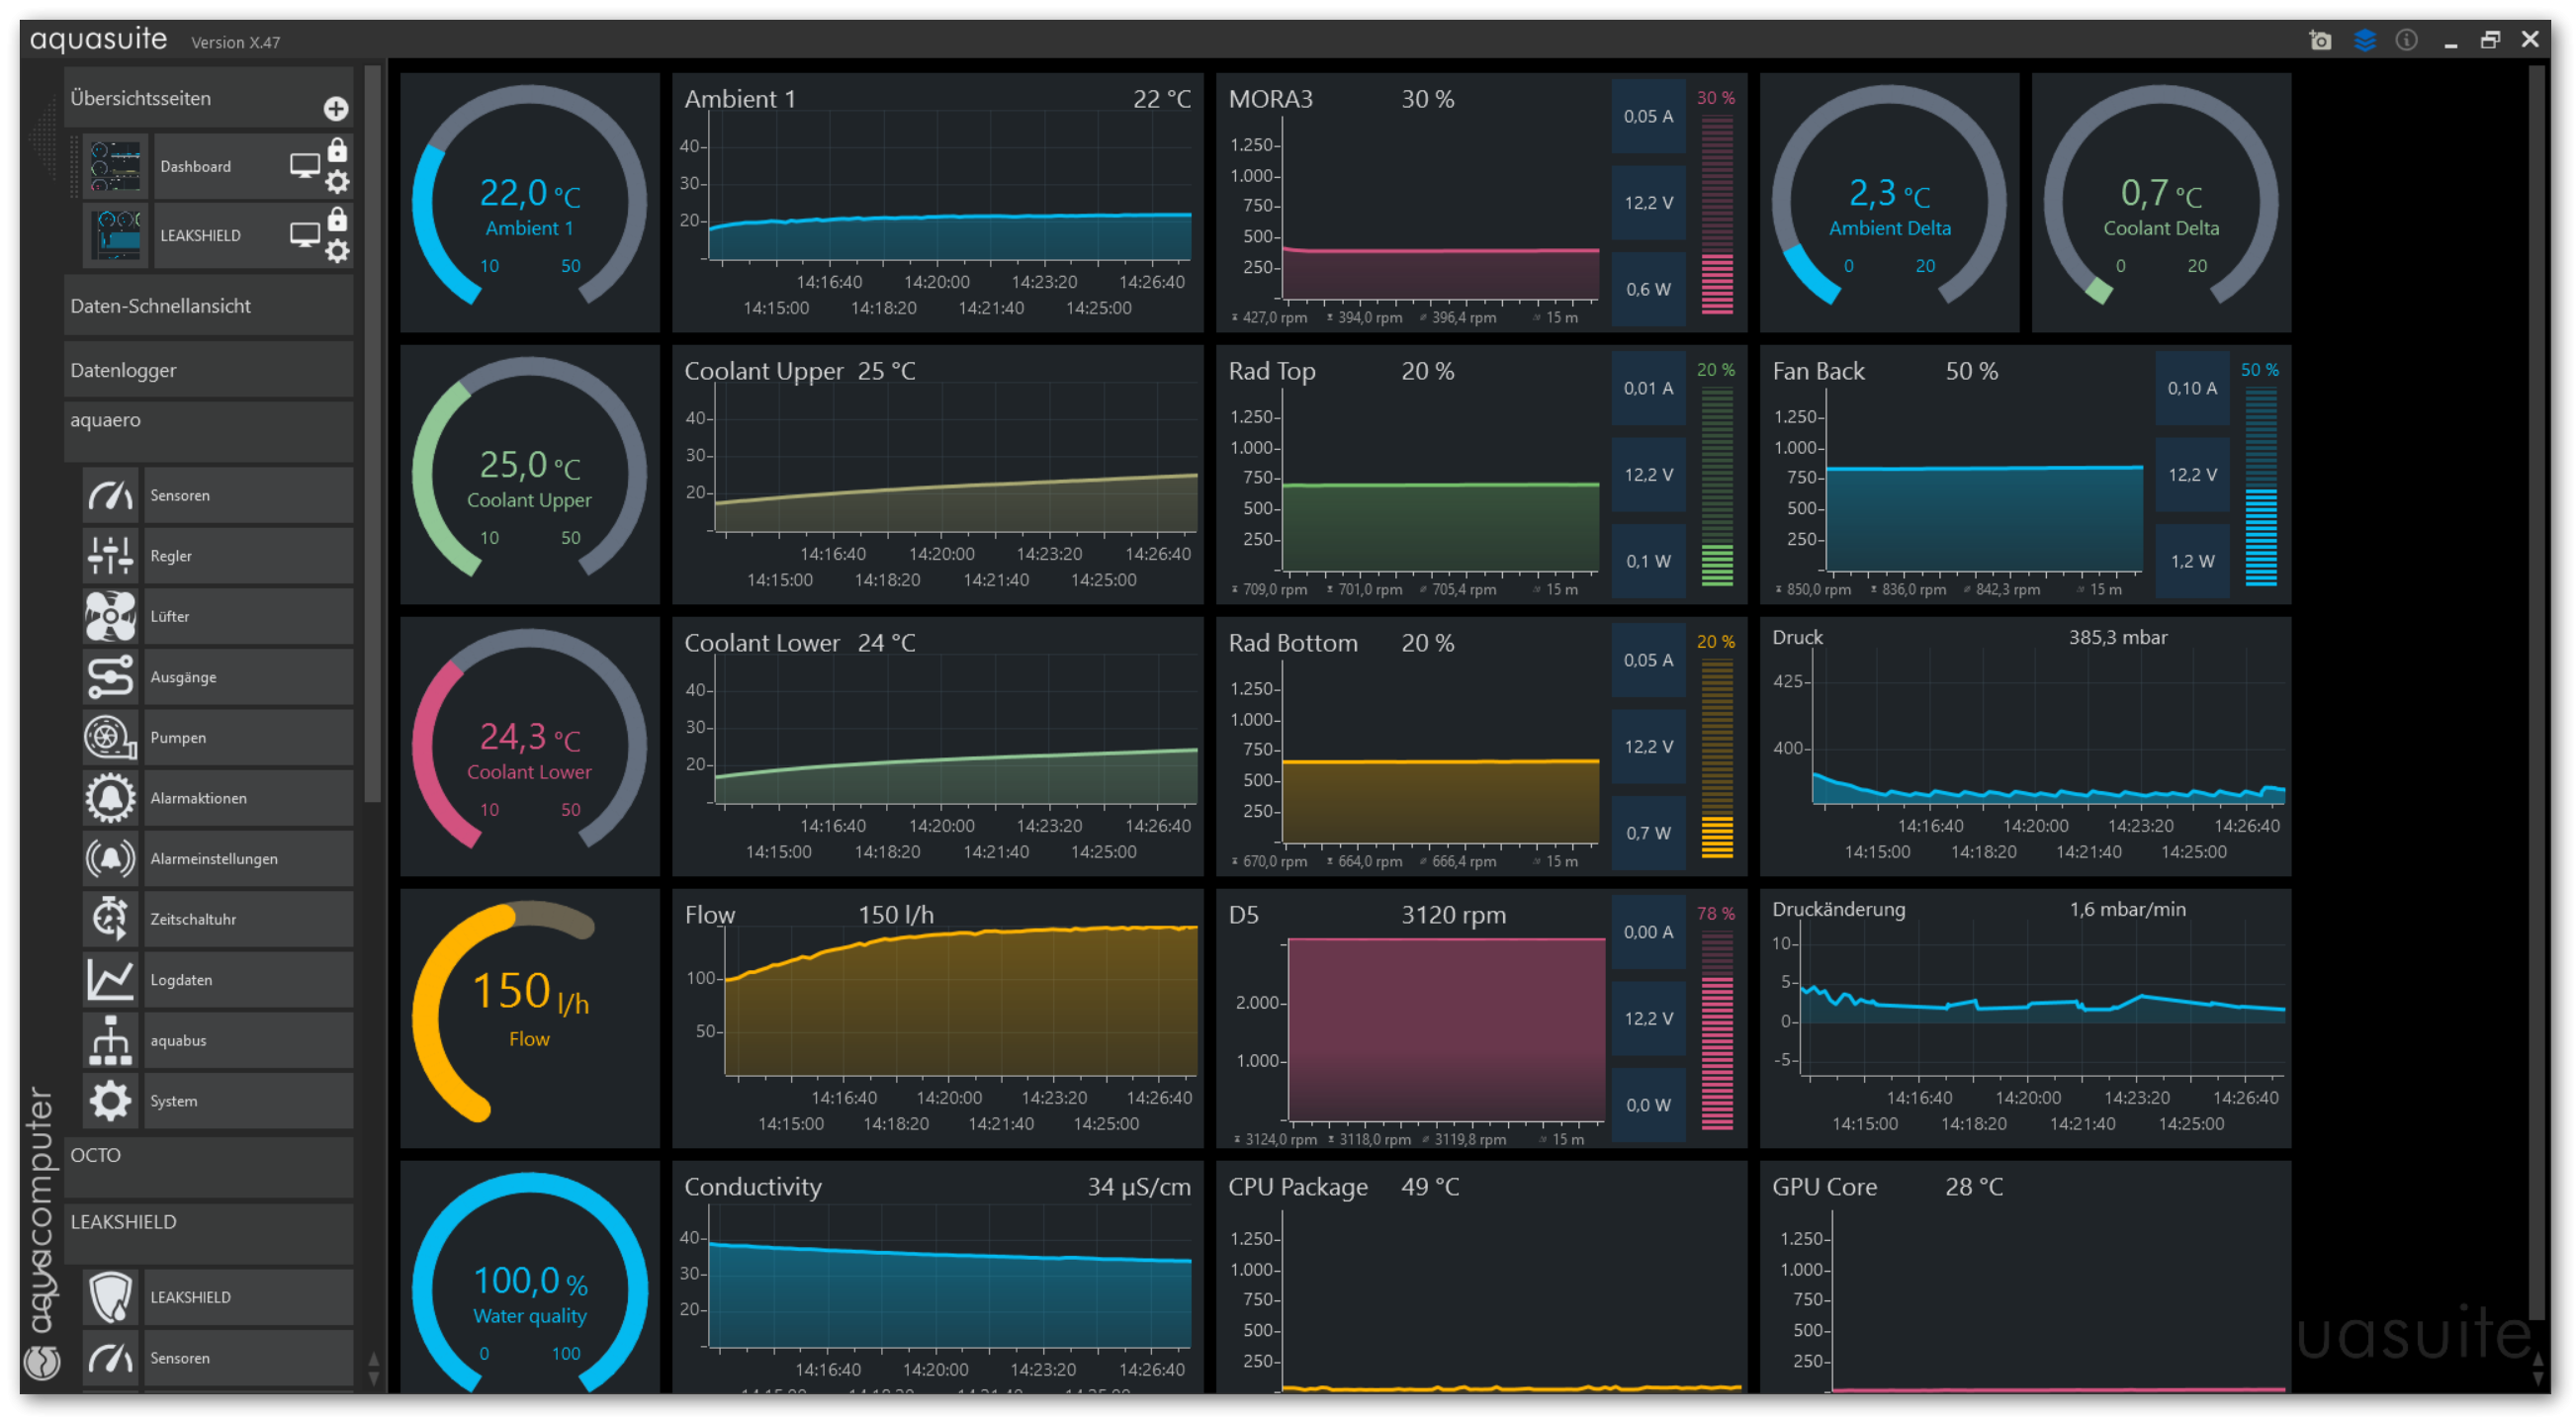Click the aquabus network icon
The height and width of the screenshot is (1419, 2576).
(110, 1040)
